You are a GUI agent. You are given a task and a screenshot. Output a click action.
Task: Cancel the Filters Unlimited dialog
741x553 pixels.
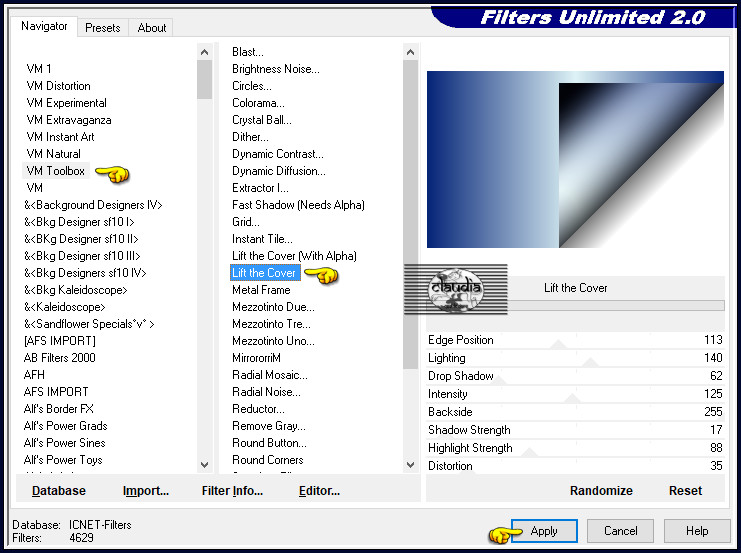(620, 531)
